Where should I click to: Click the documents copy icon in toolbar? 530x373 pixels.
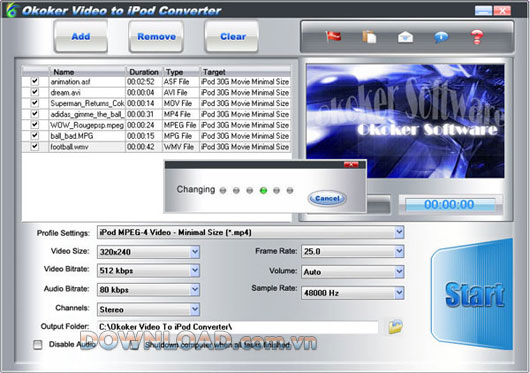point(369,36)
